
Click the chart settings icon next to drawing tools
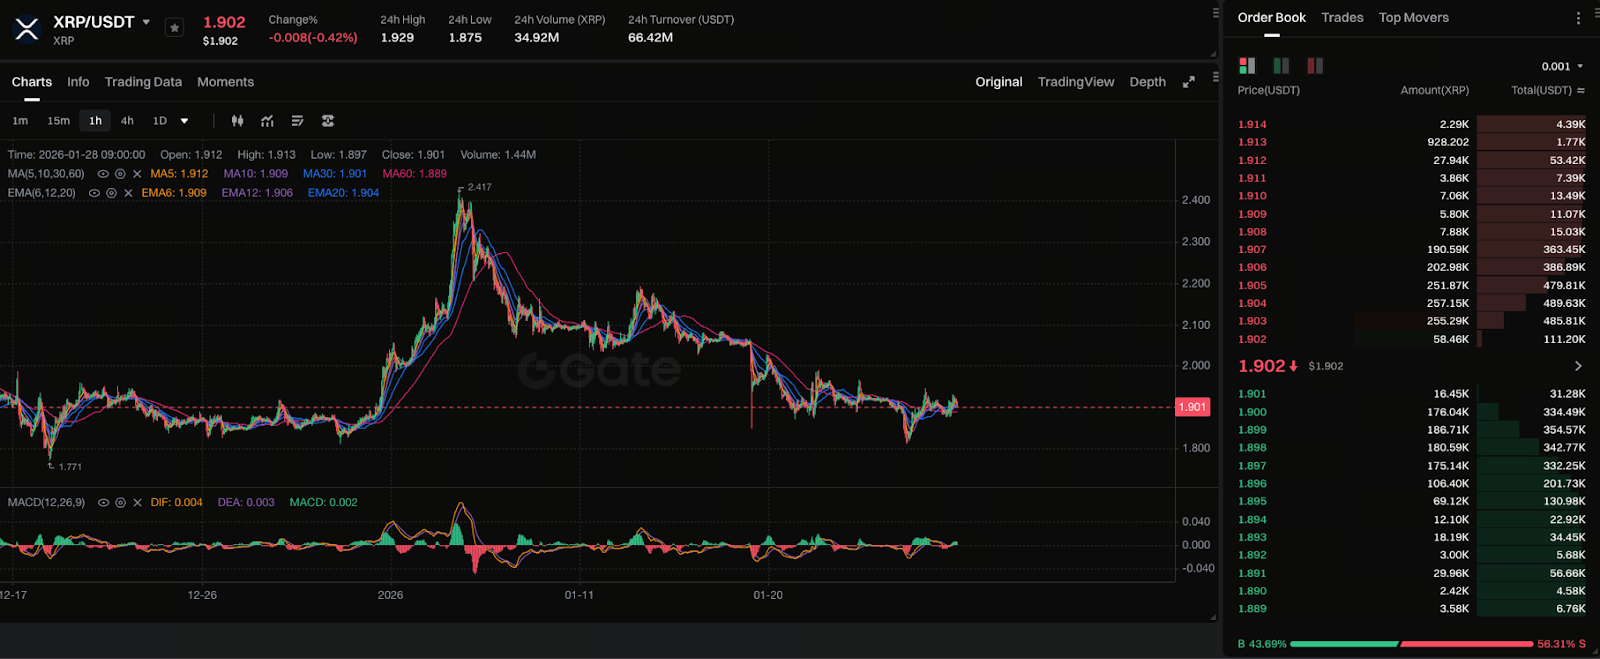point(327,121)
